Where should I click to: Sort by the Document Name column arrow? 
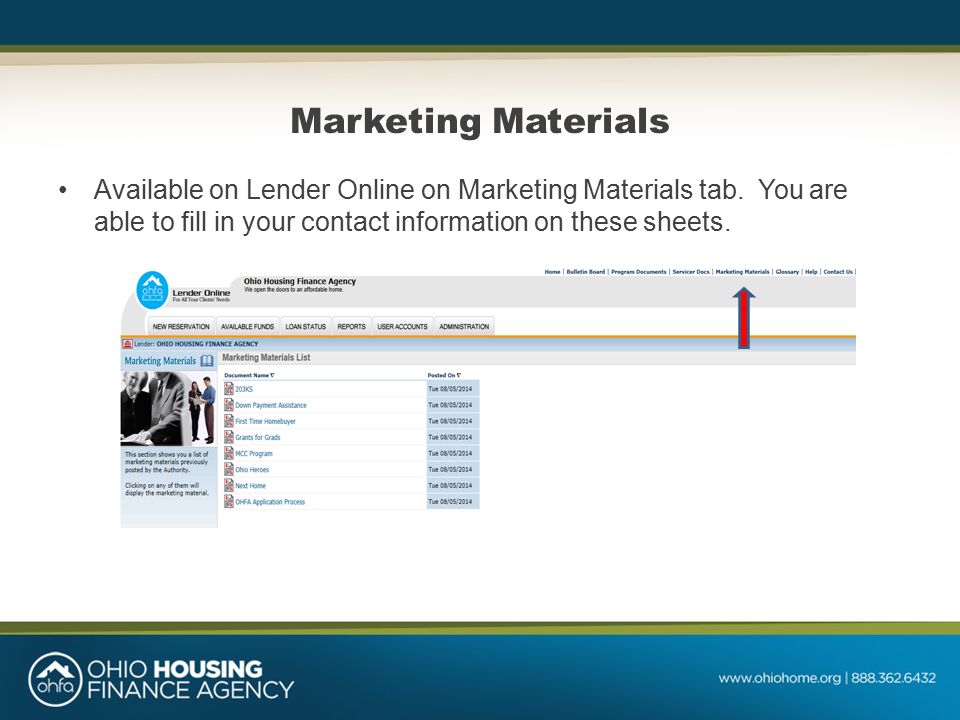click(x=272, y=375)
